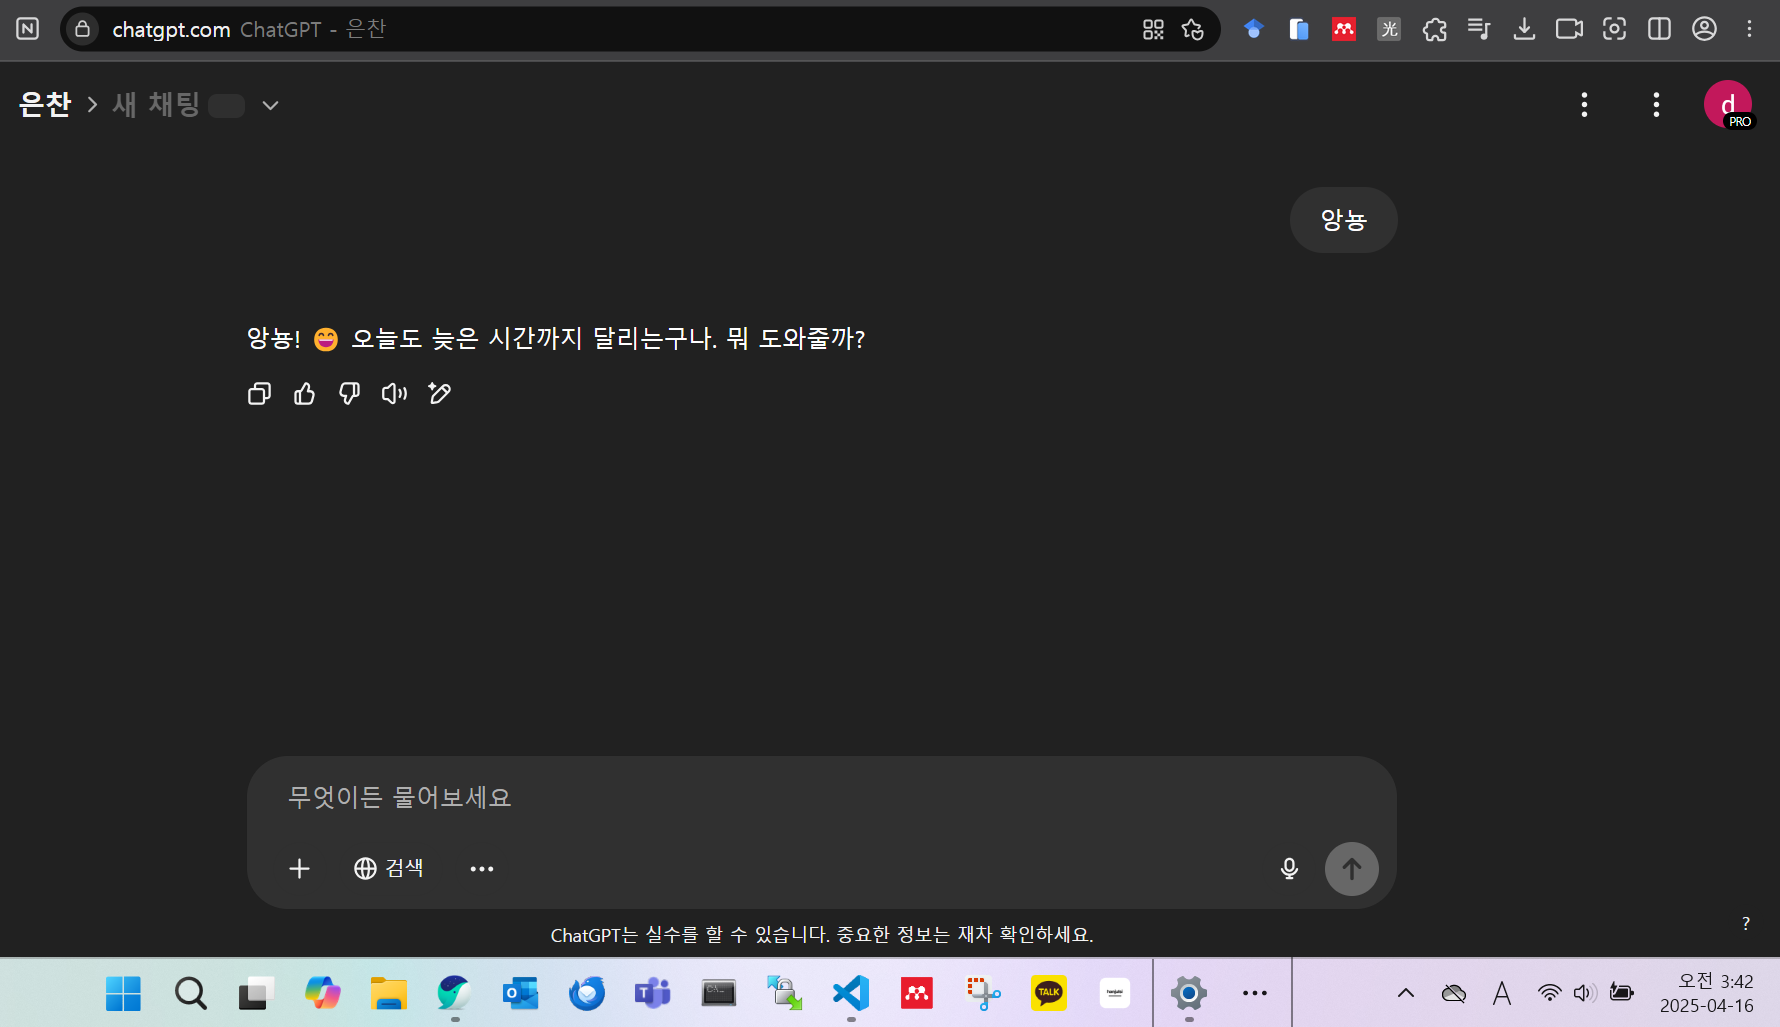Give thumbs down to the response
This screenshot has height=1027, width=1780.
pyautogui.click(x=349, y=394)
